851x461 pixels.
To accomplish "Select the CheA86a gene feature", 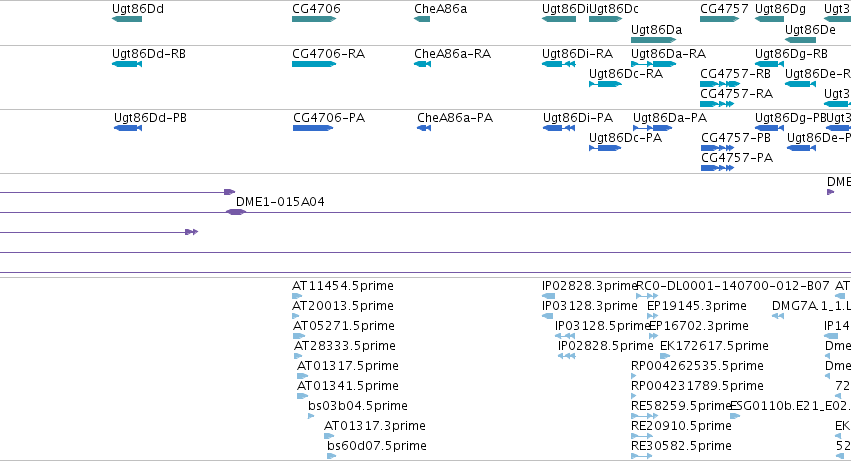I will point(422,19).
